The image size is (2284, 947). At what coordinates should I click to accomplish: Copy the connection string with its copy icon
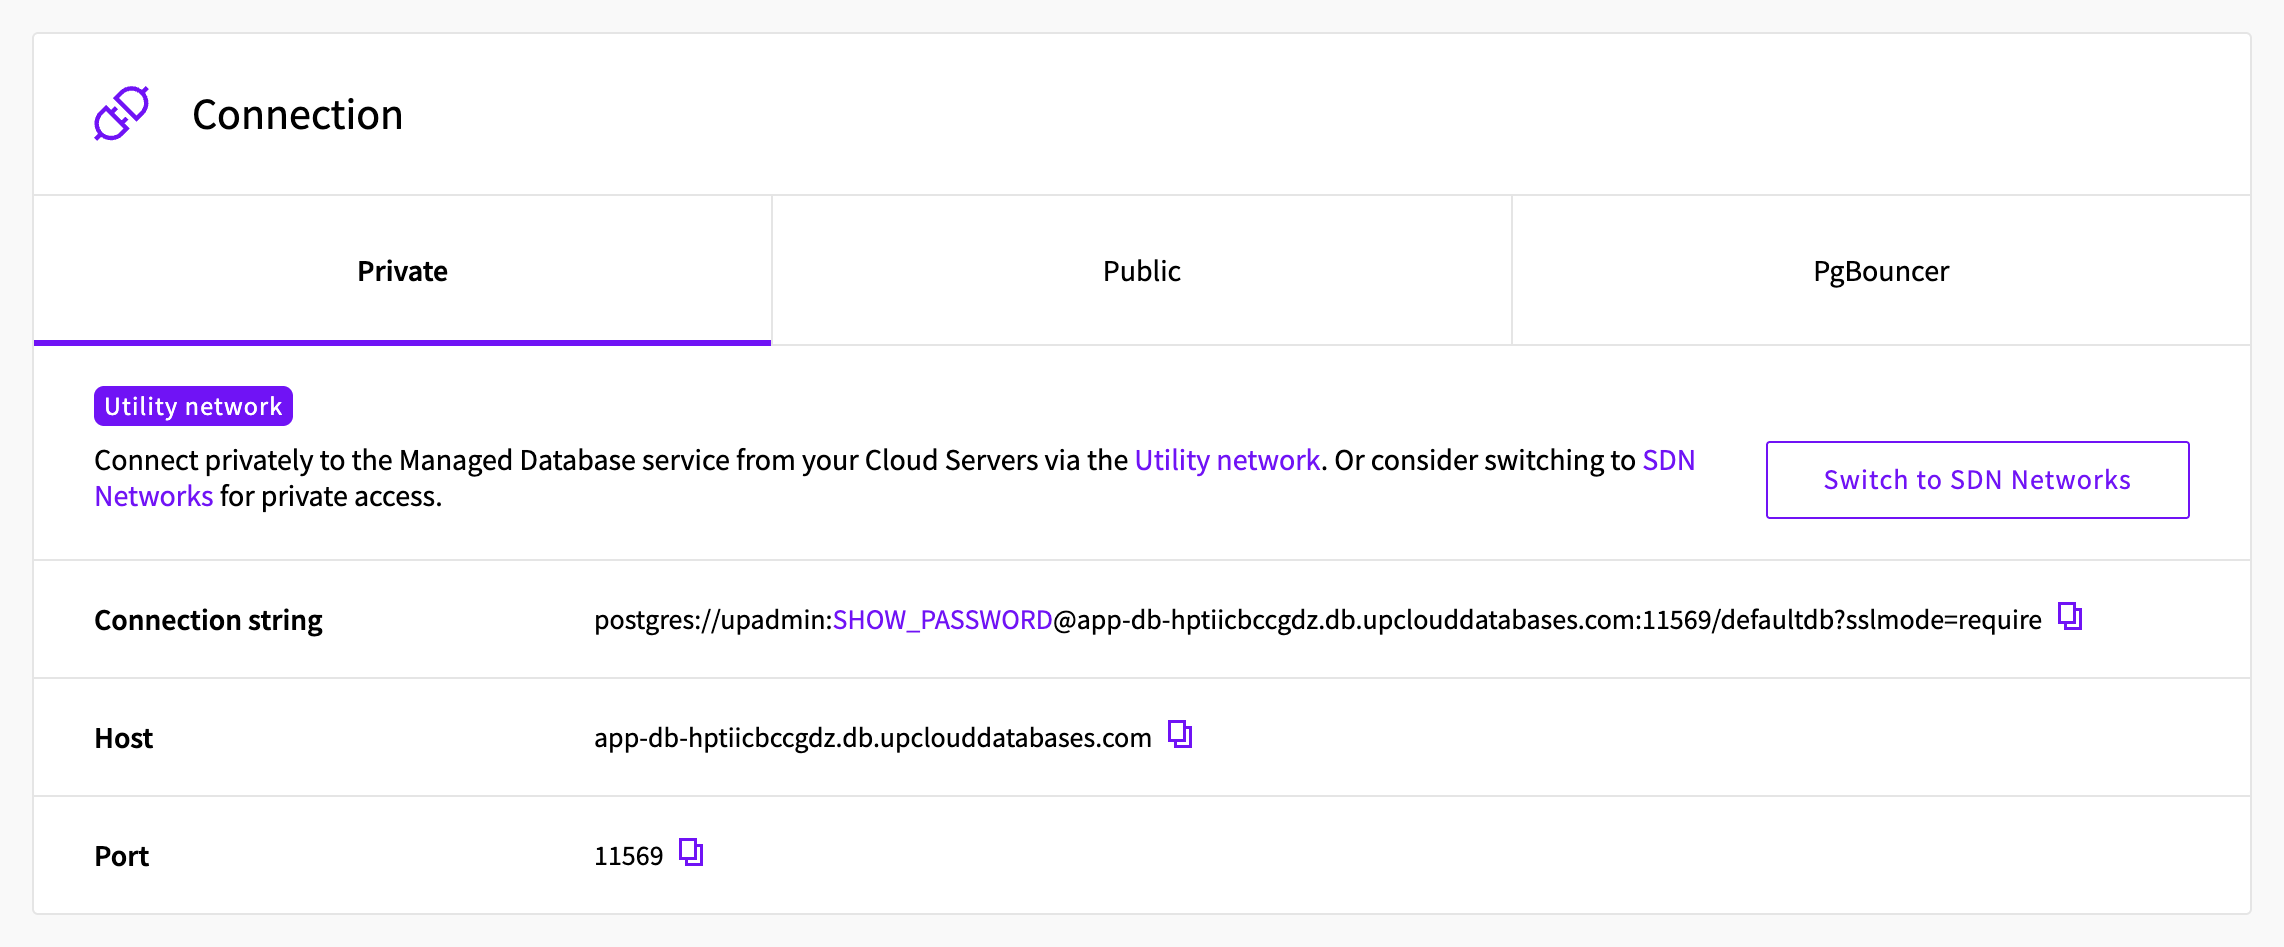point(2070,617)
